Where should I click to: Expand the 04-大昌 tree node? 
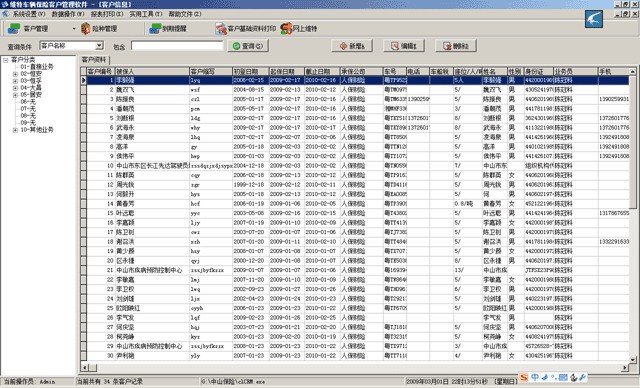15,88
